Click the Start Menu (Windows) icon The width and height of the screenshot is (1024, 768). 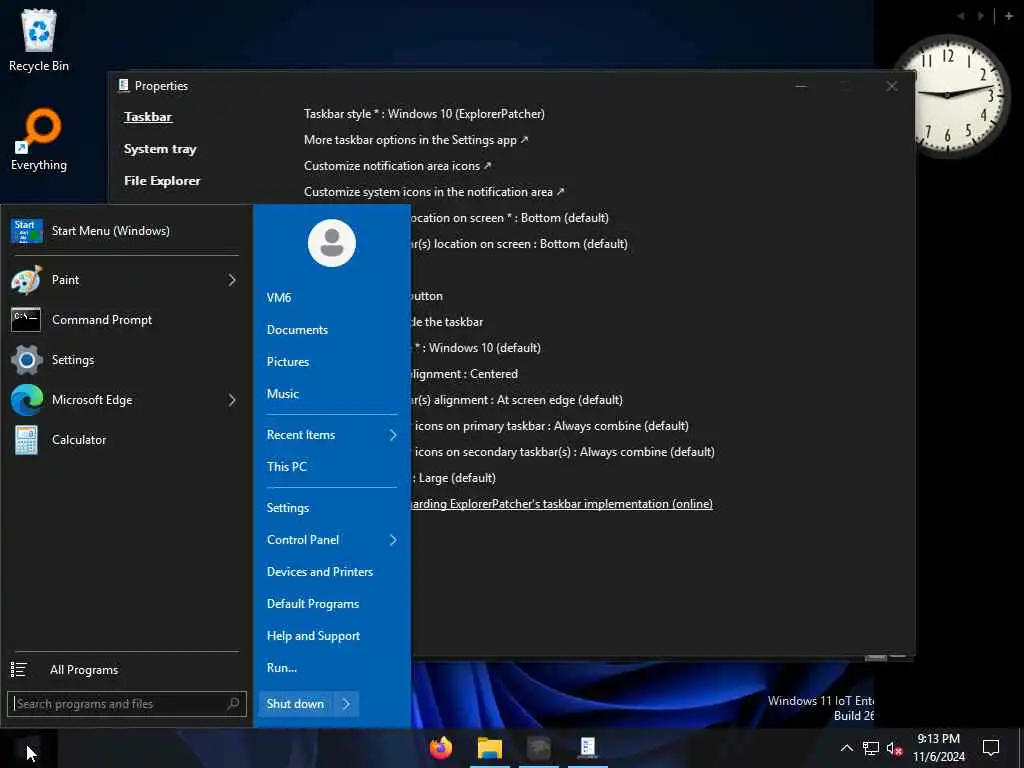[x=27, y=231]
